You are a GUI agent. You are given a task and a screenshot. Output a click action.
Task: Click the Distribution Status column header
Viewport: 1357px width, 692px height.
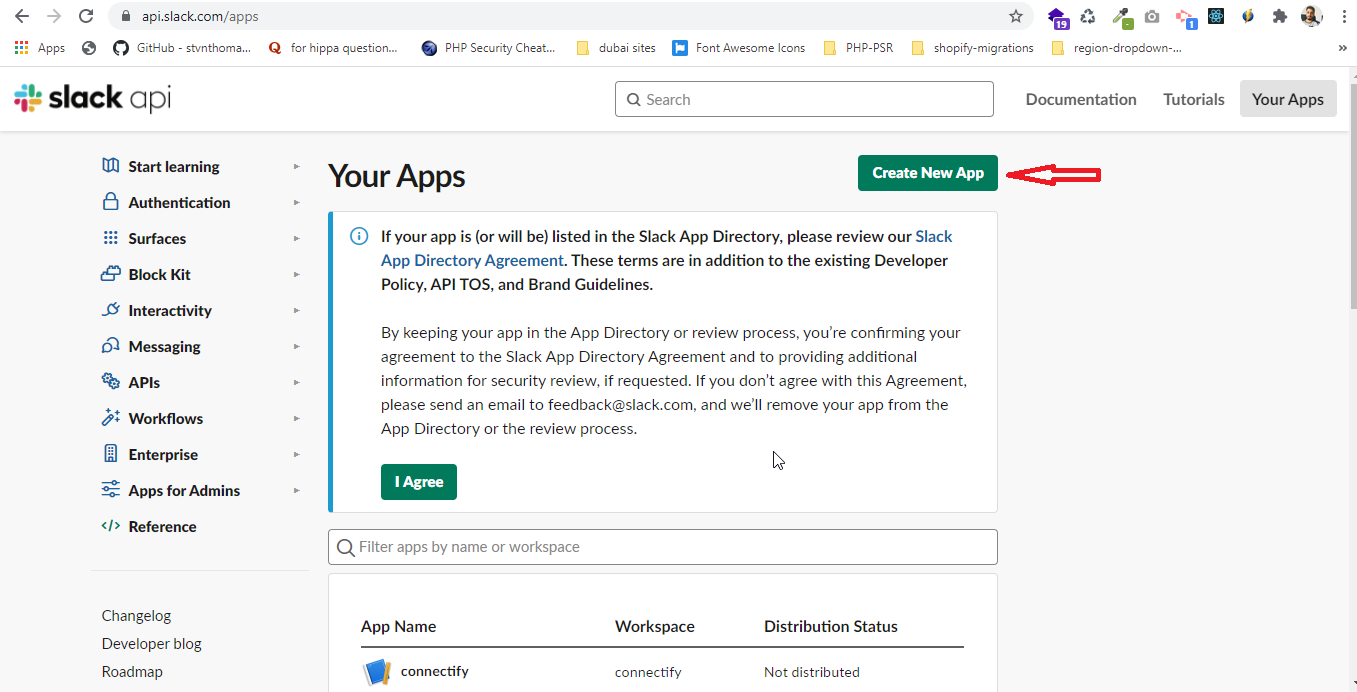(831, 626)
